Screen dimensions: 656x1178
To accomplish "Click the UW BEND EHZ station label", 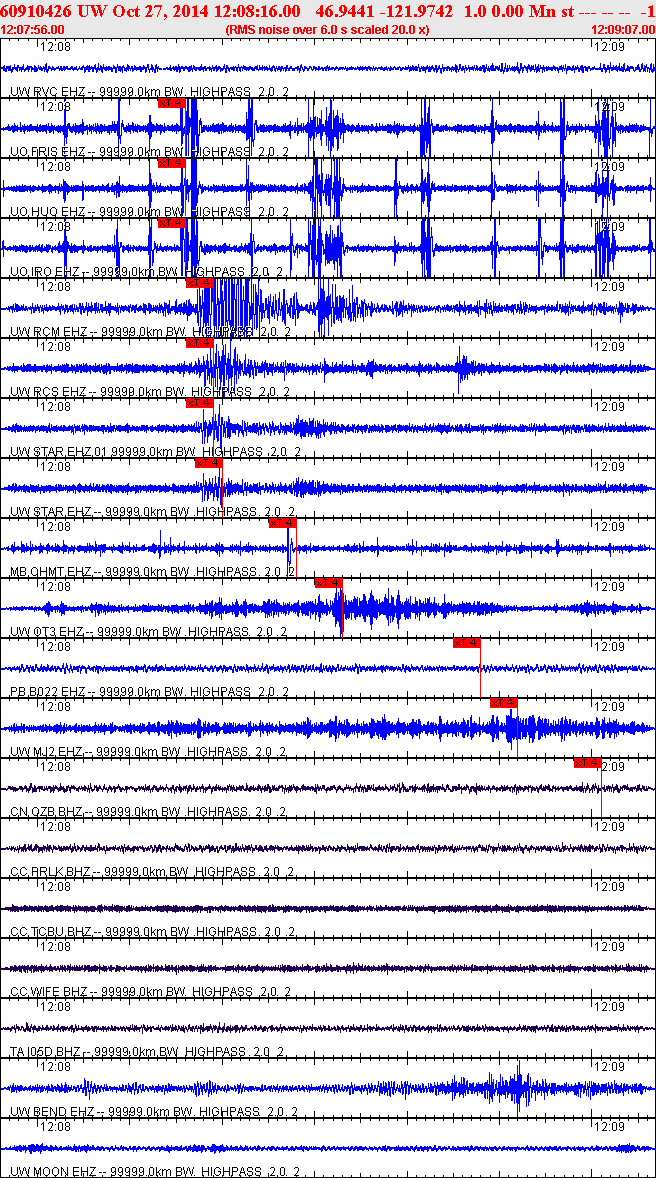I will pos(153,1112).
